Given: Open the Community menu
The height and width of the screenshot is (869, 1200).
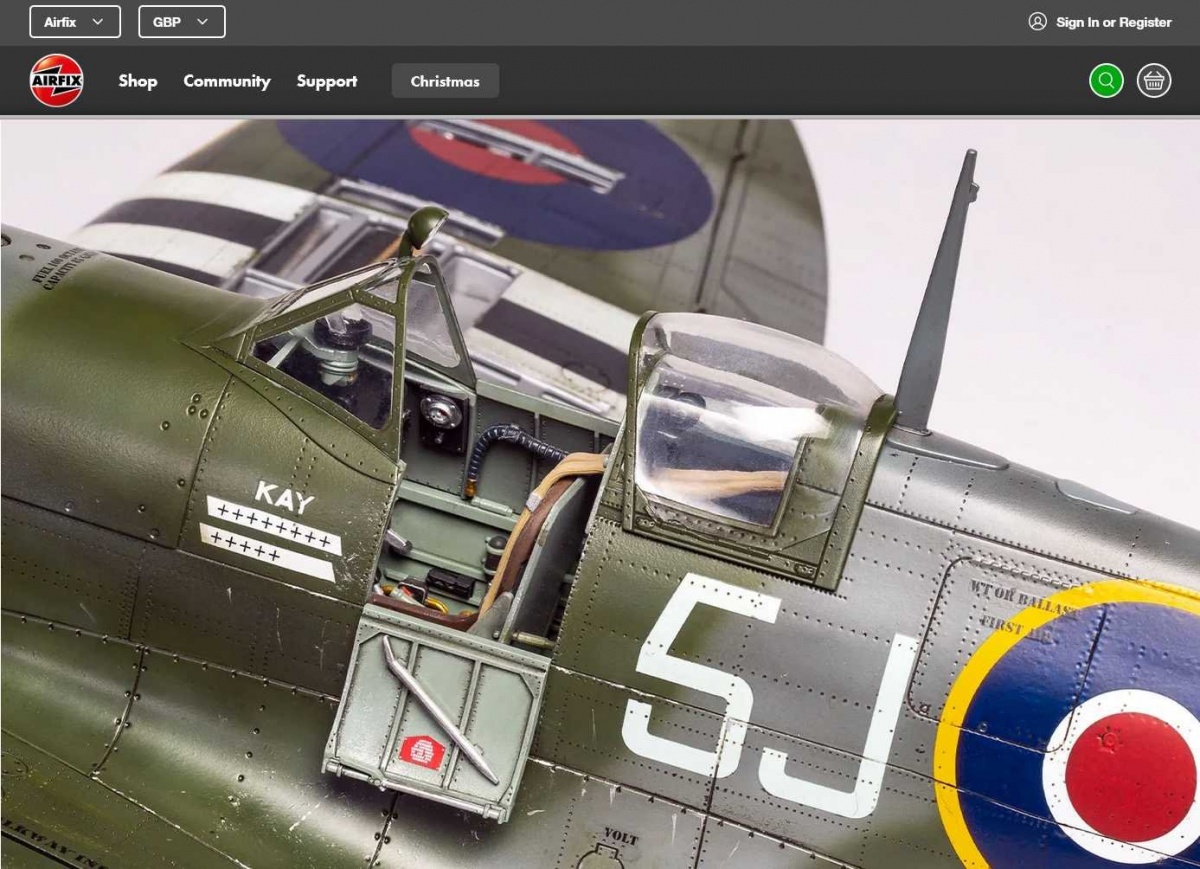Looking at the screenshot, I should [227, 81].
